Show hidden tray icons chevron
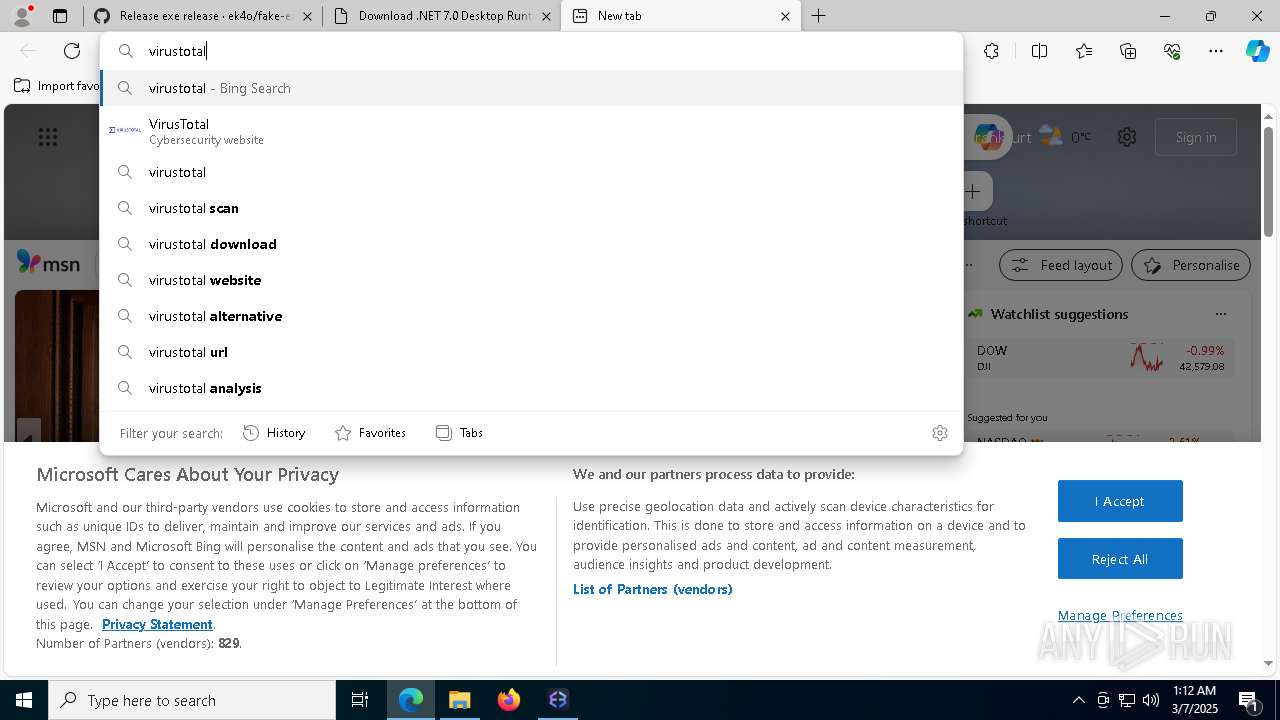 (1078, 700)
